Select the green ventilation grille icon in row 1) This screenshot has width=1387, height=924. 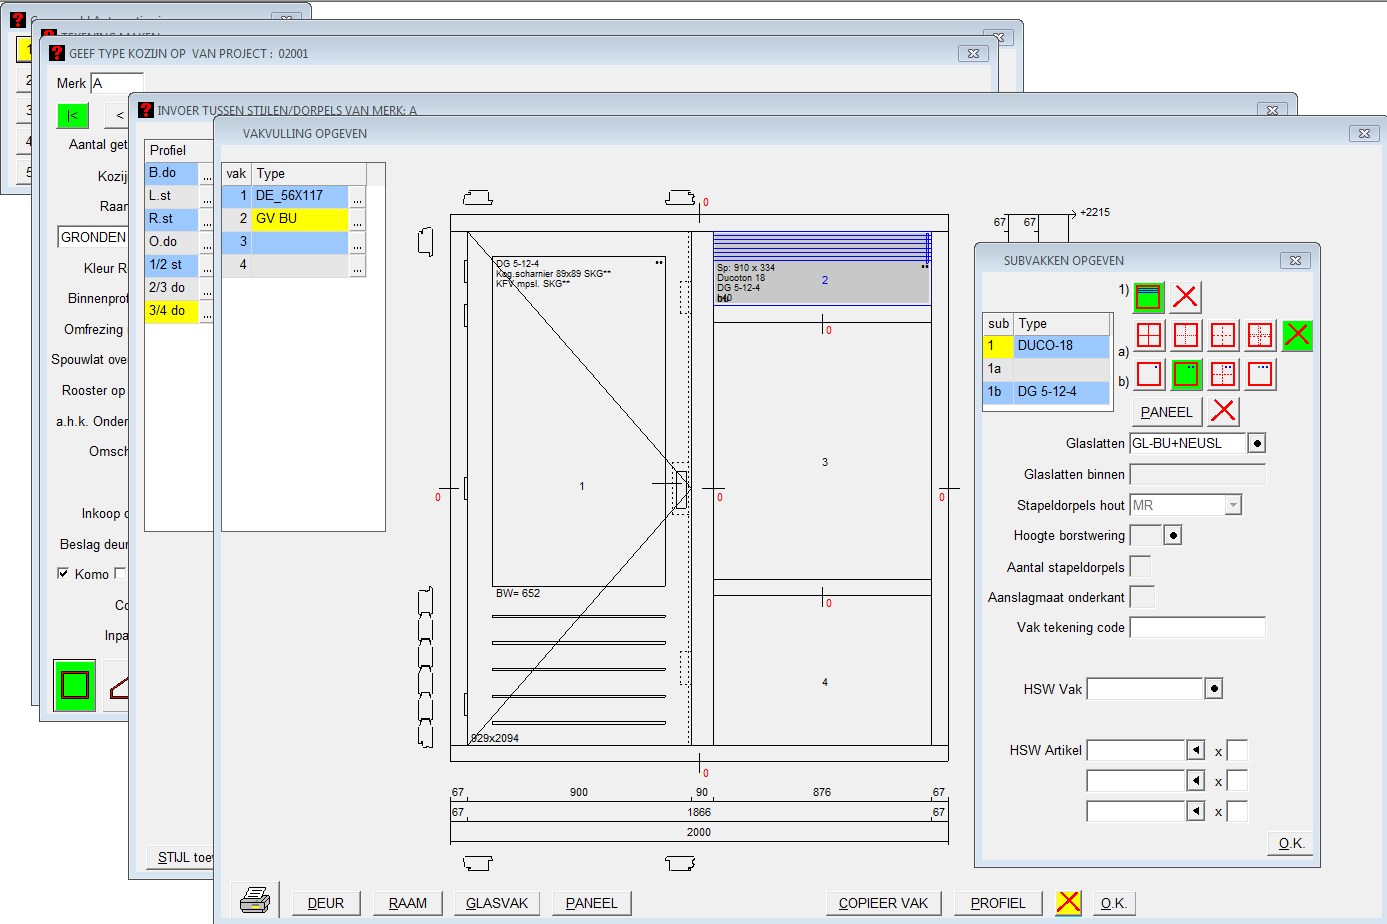[x=1148, y=297]
